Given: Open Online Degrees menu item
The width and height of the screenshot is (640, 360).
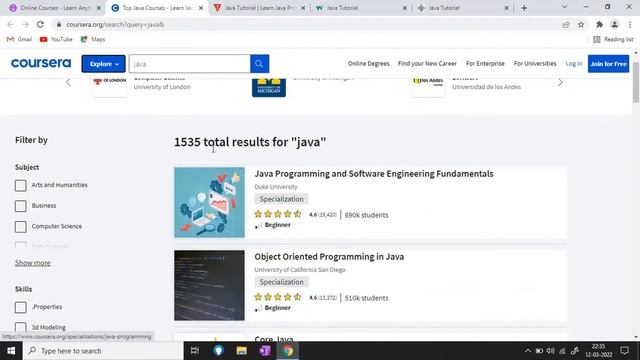Looking at the screenshot, I should [x=369, y=64].
